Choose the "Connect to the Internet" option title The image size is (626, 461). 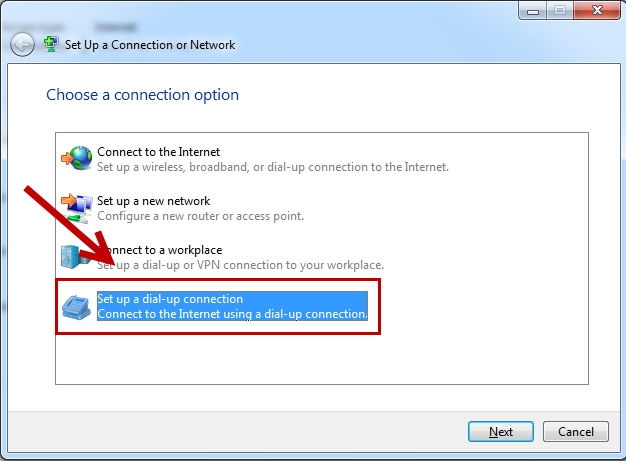(158, 152)
